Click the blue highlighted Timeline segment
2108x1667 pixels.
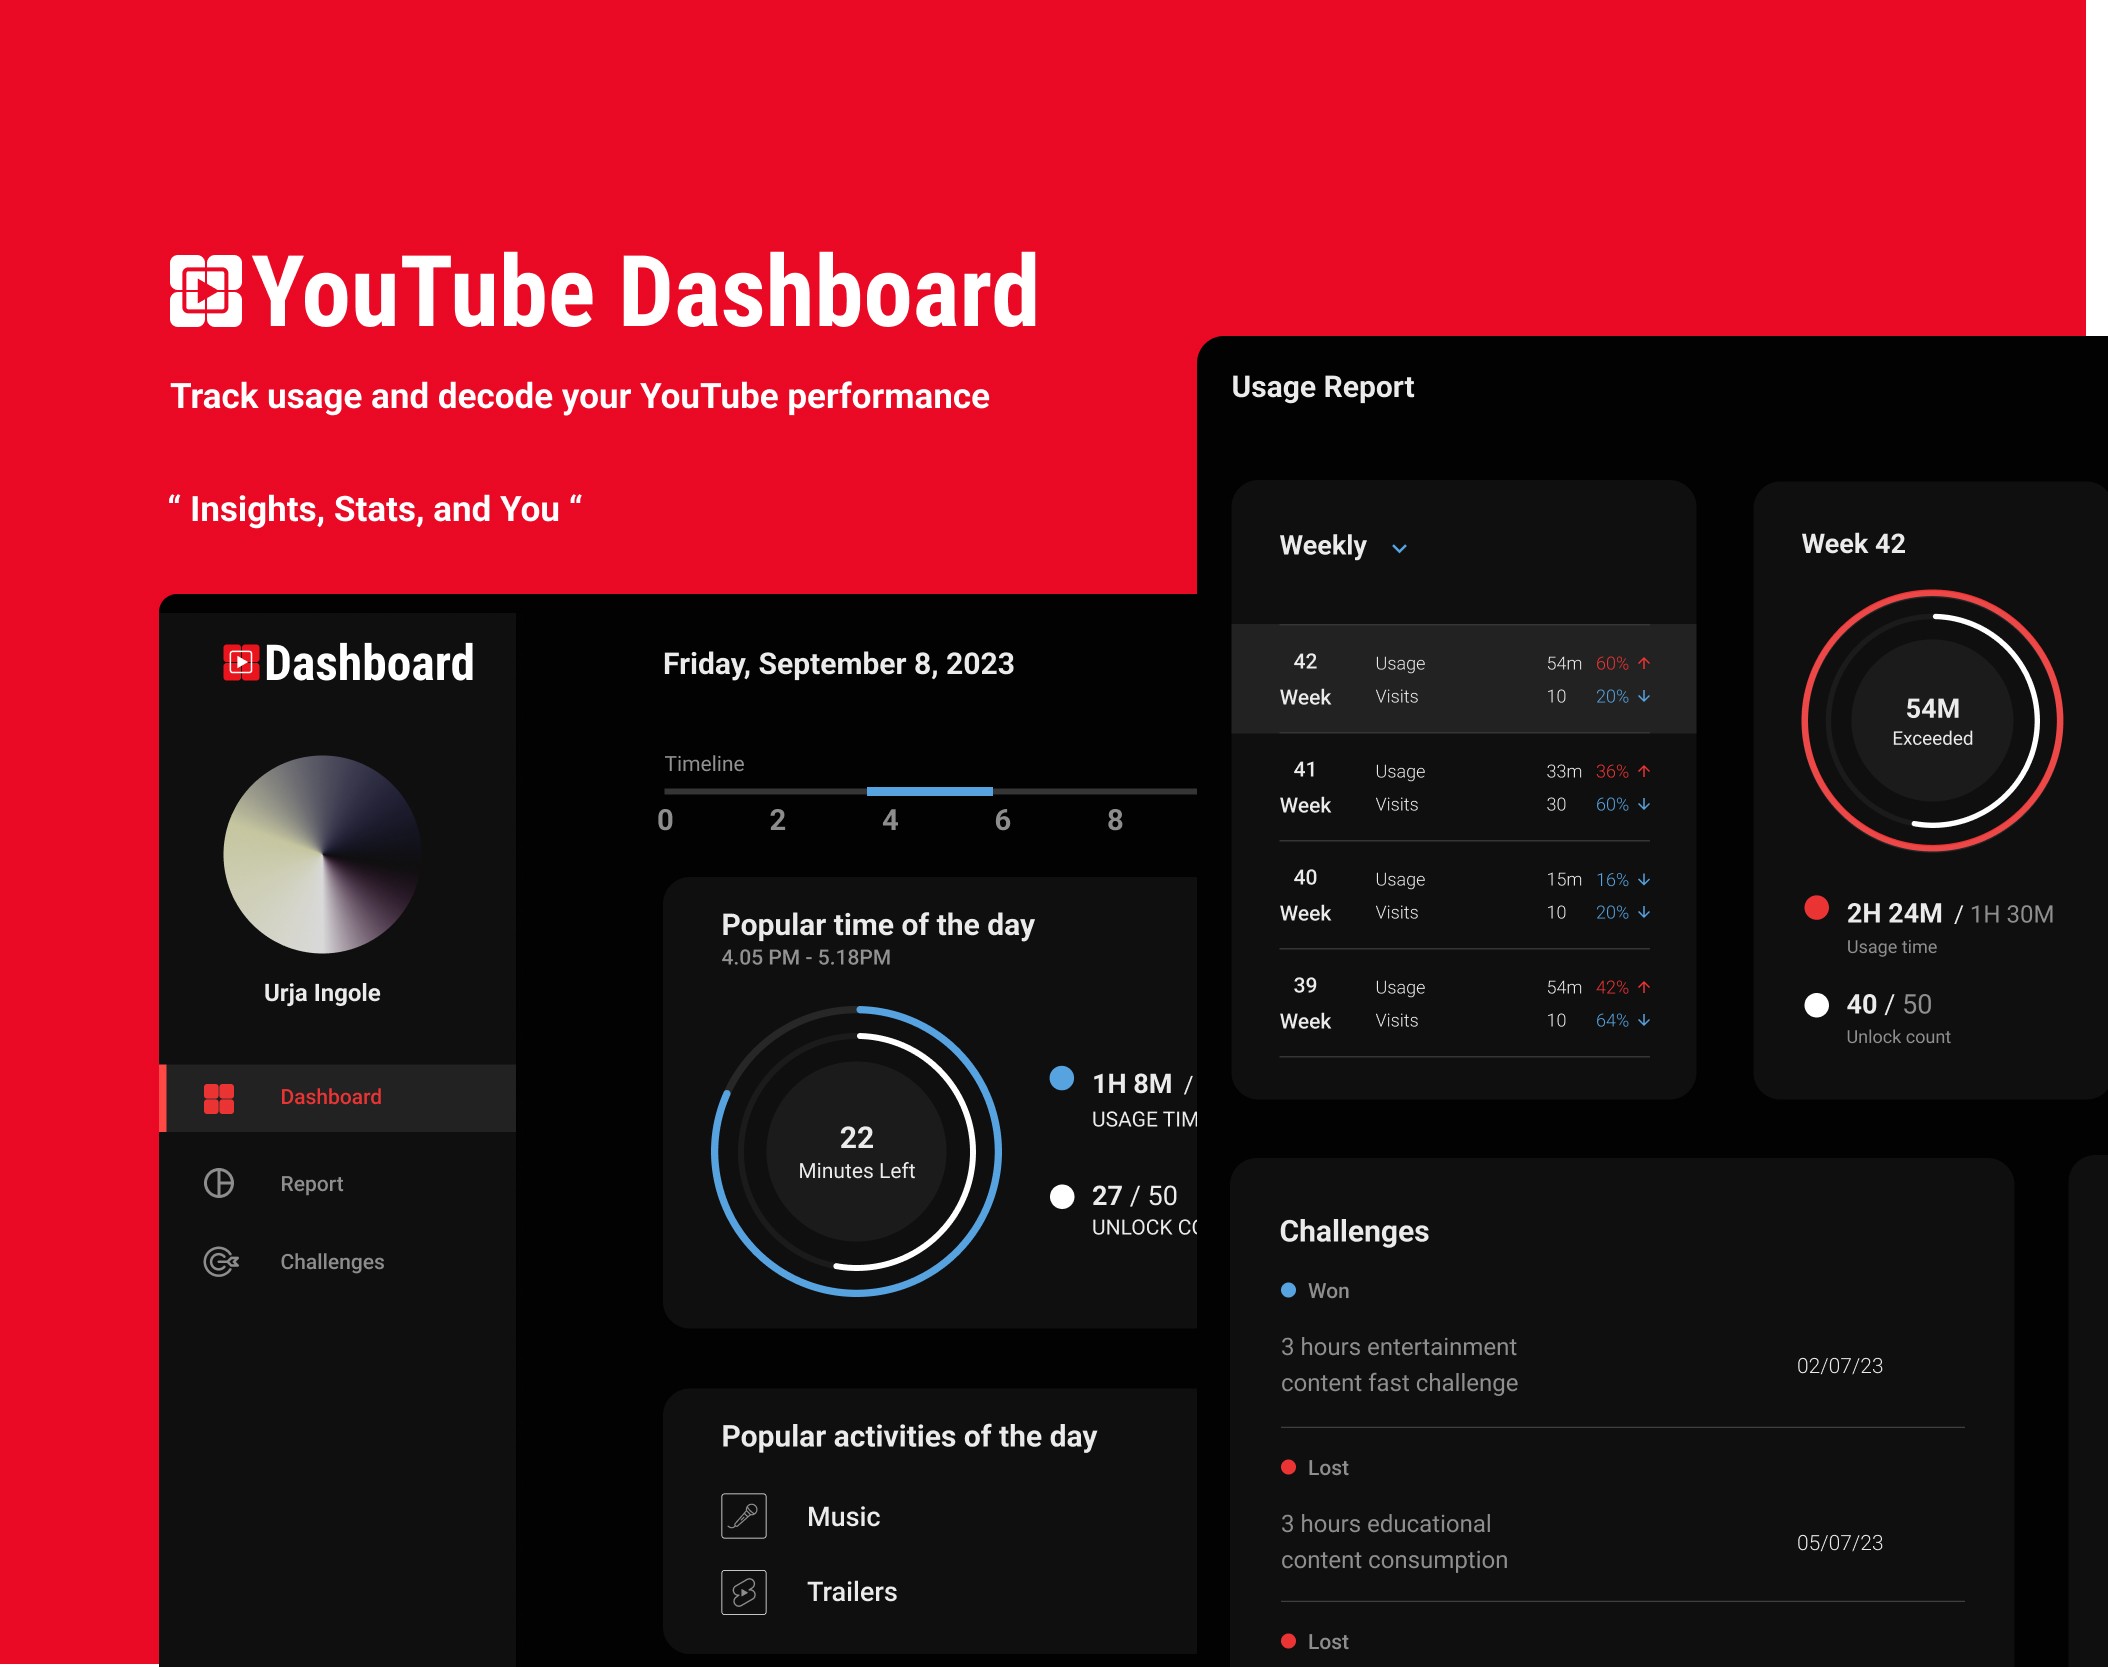tap(929, 791)
